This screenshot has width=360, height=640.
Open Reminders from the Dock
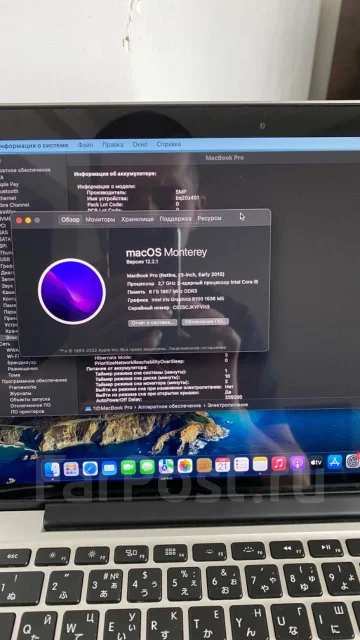point(241,464)
